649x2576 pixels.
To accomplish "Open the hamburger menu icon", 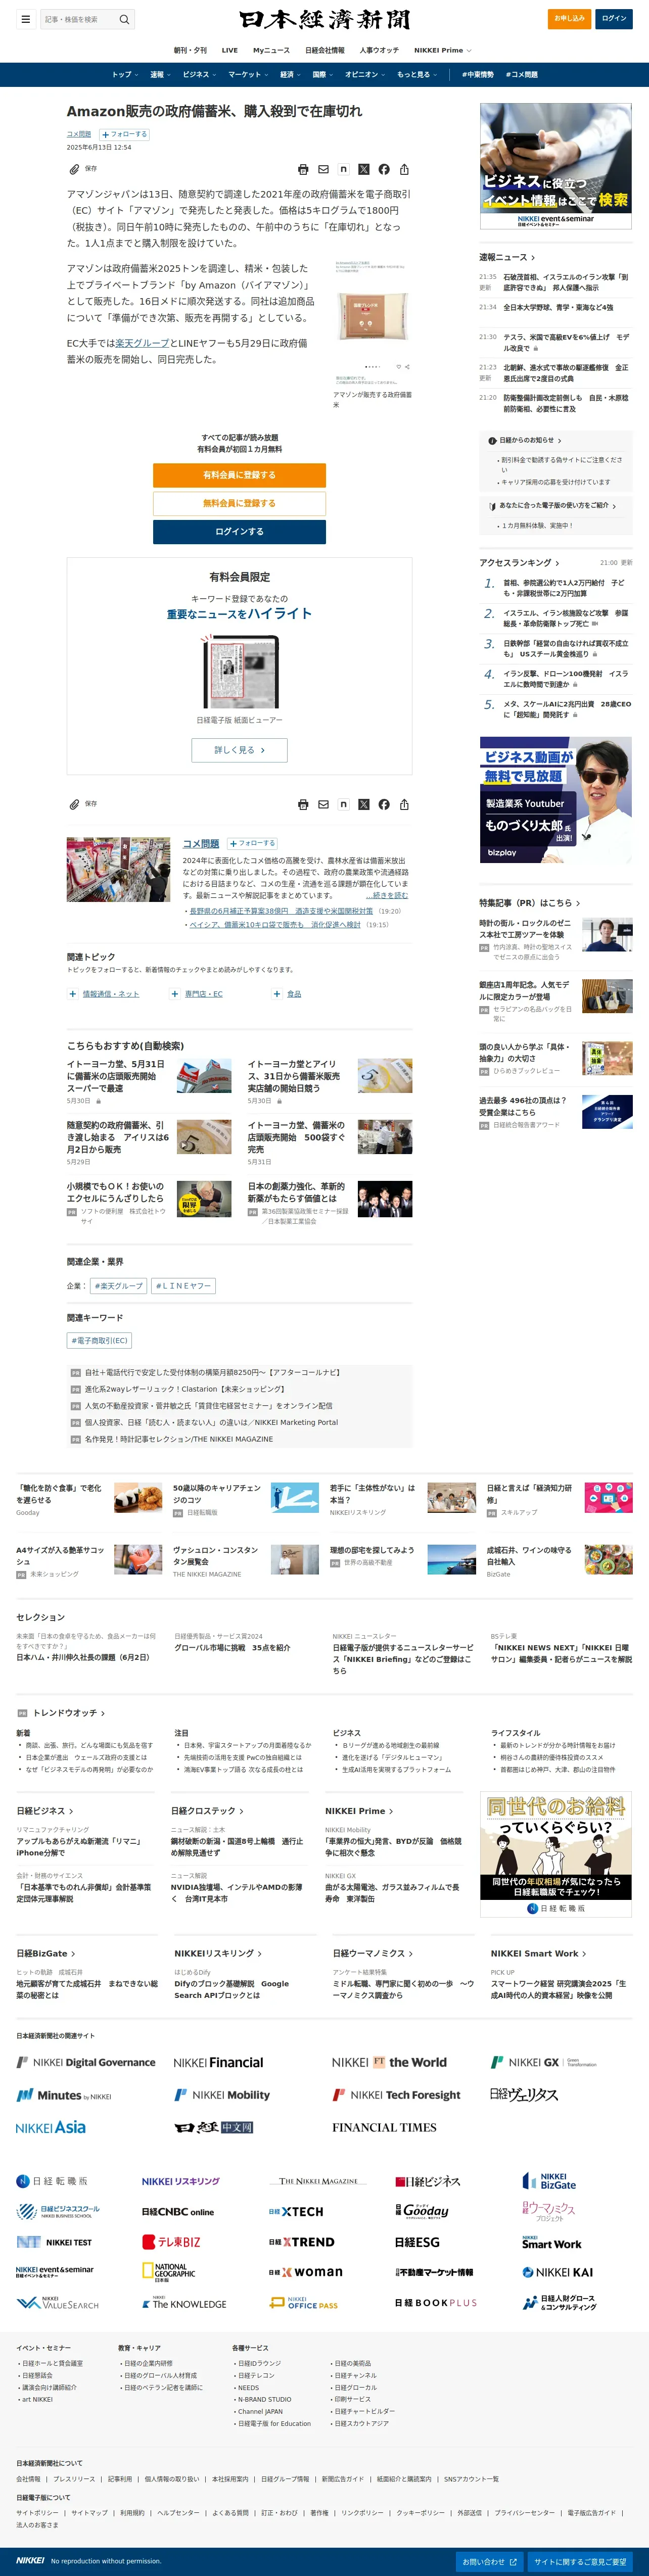I will tap(25, 19).
